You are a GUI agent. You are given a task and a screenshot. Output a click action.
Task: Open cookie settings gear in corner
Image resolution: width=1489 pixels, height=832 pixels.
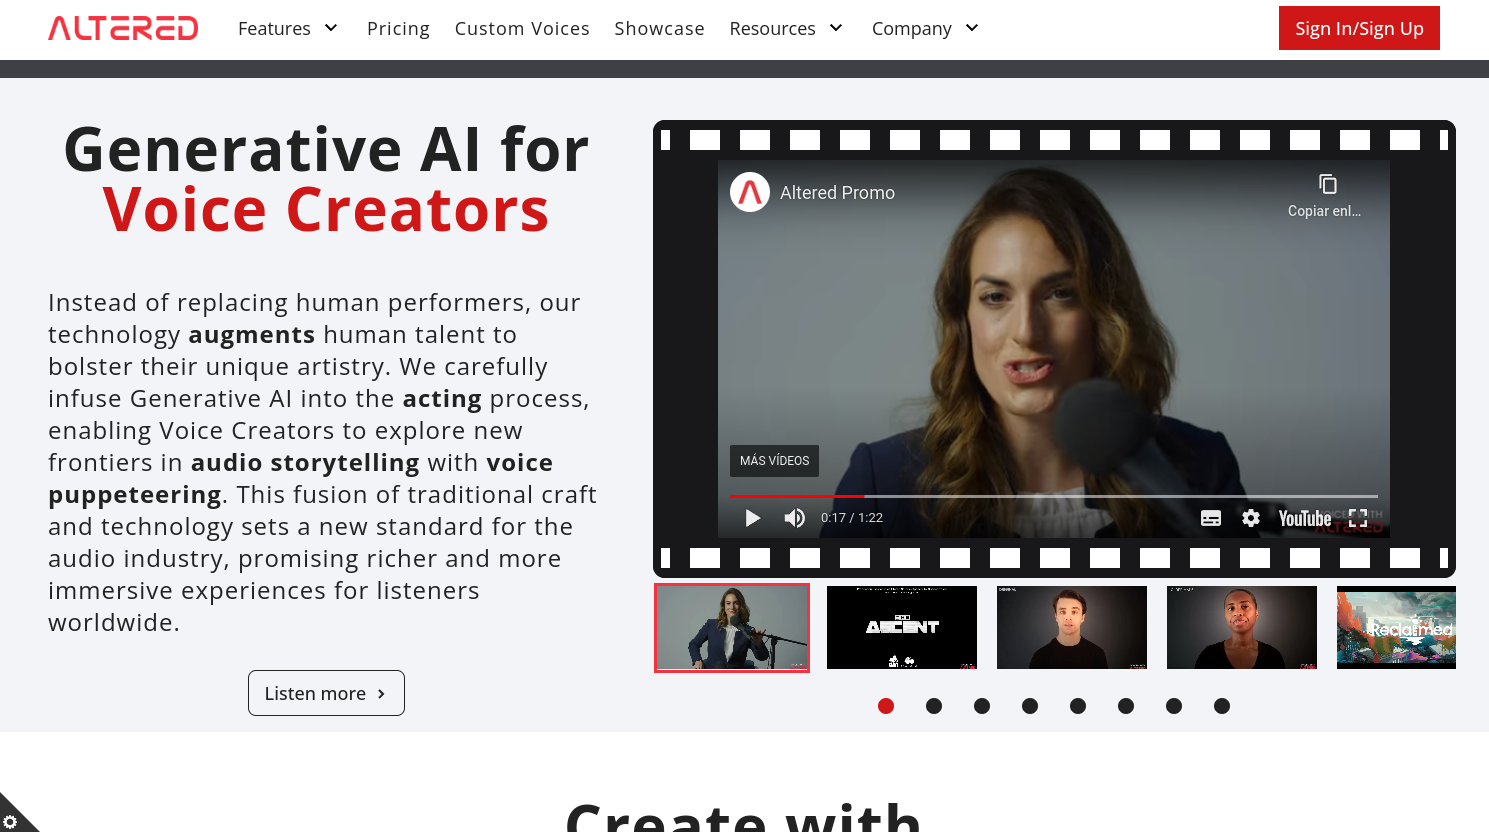11,821
